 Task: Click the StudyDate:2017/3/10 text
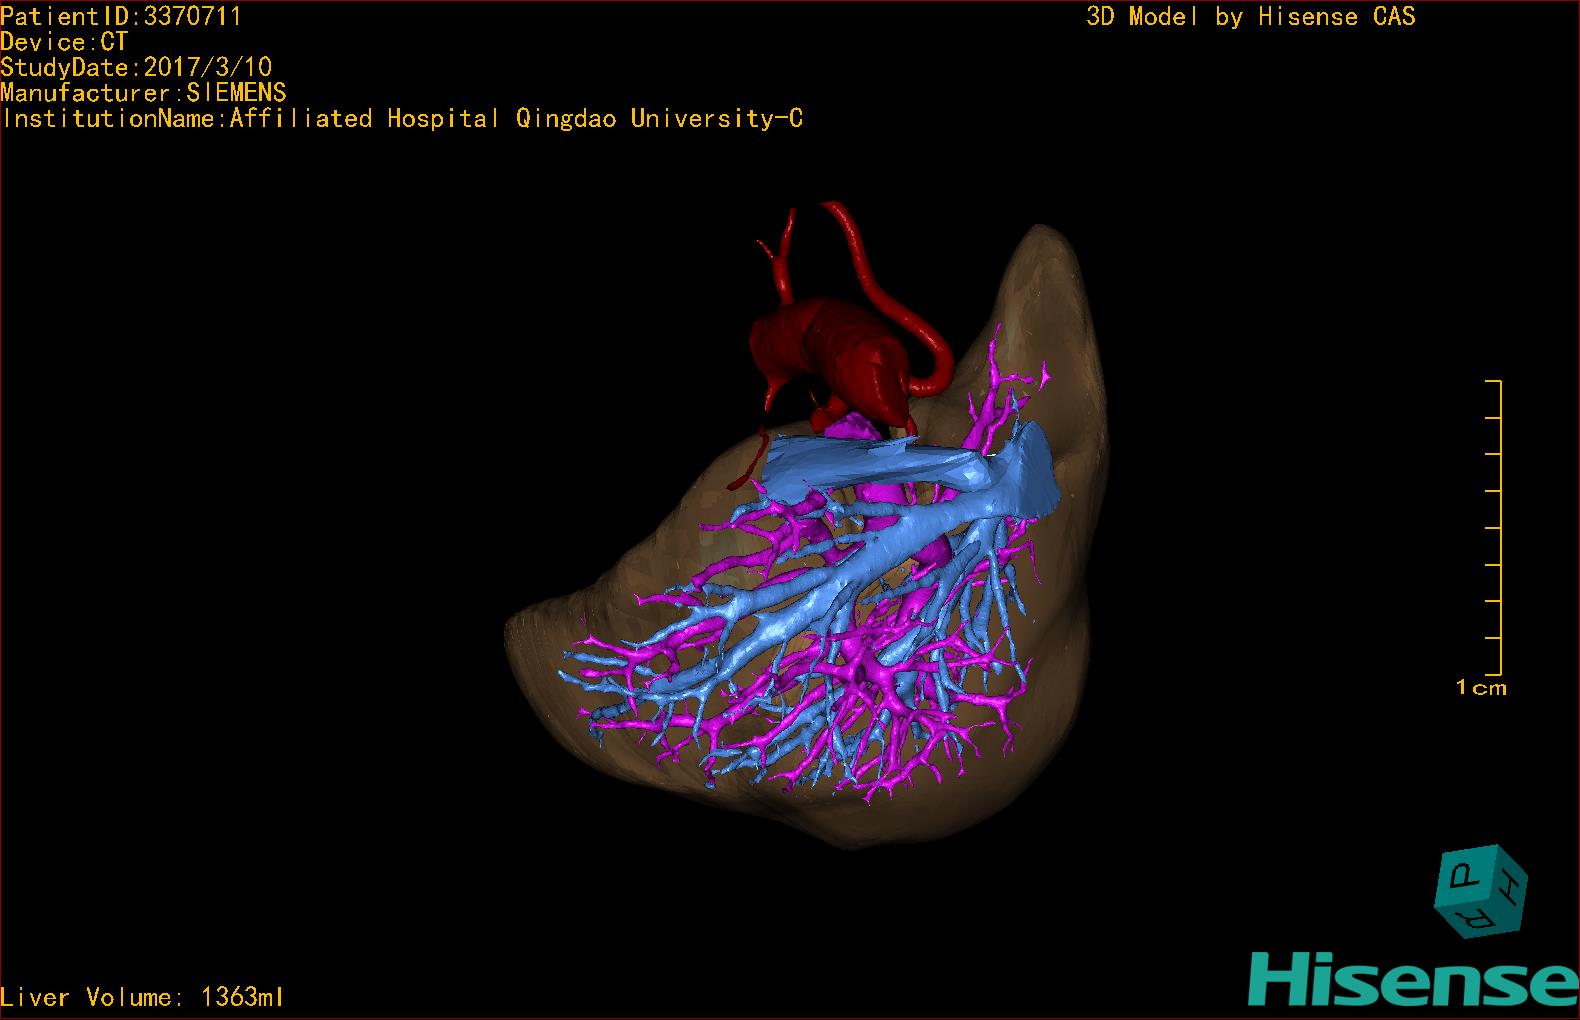pos(136,67)
